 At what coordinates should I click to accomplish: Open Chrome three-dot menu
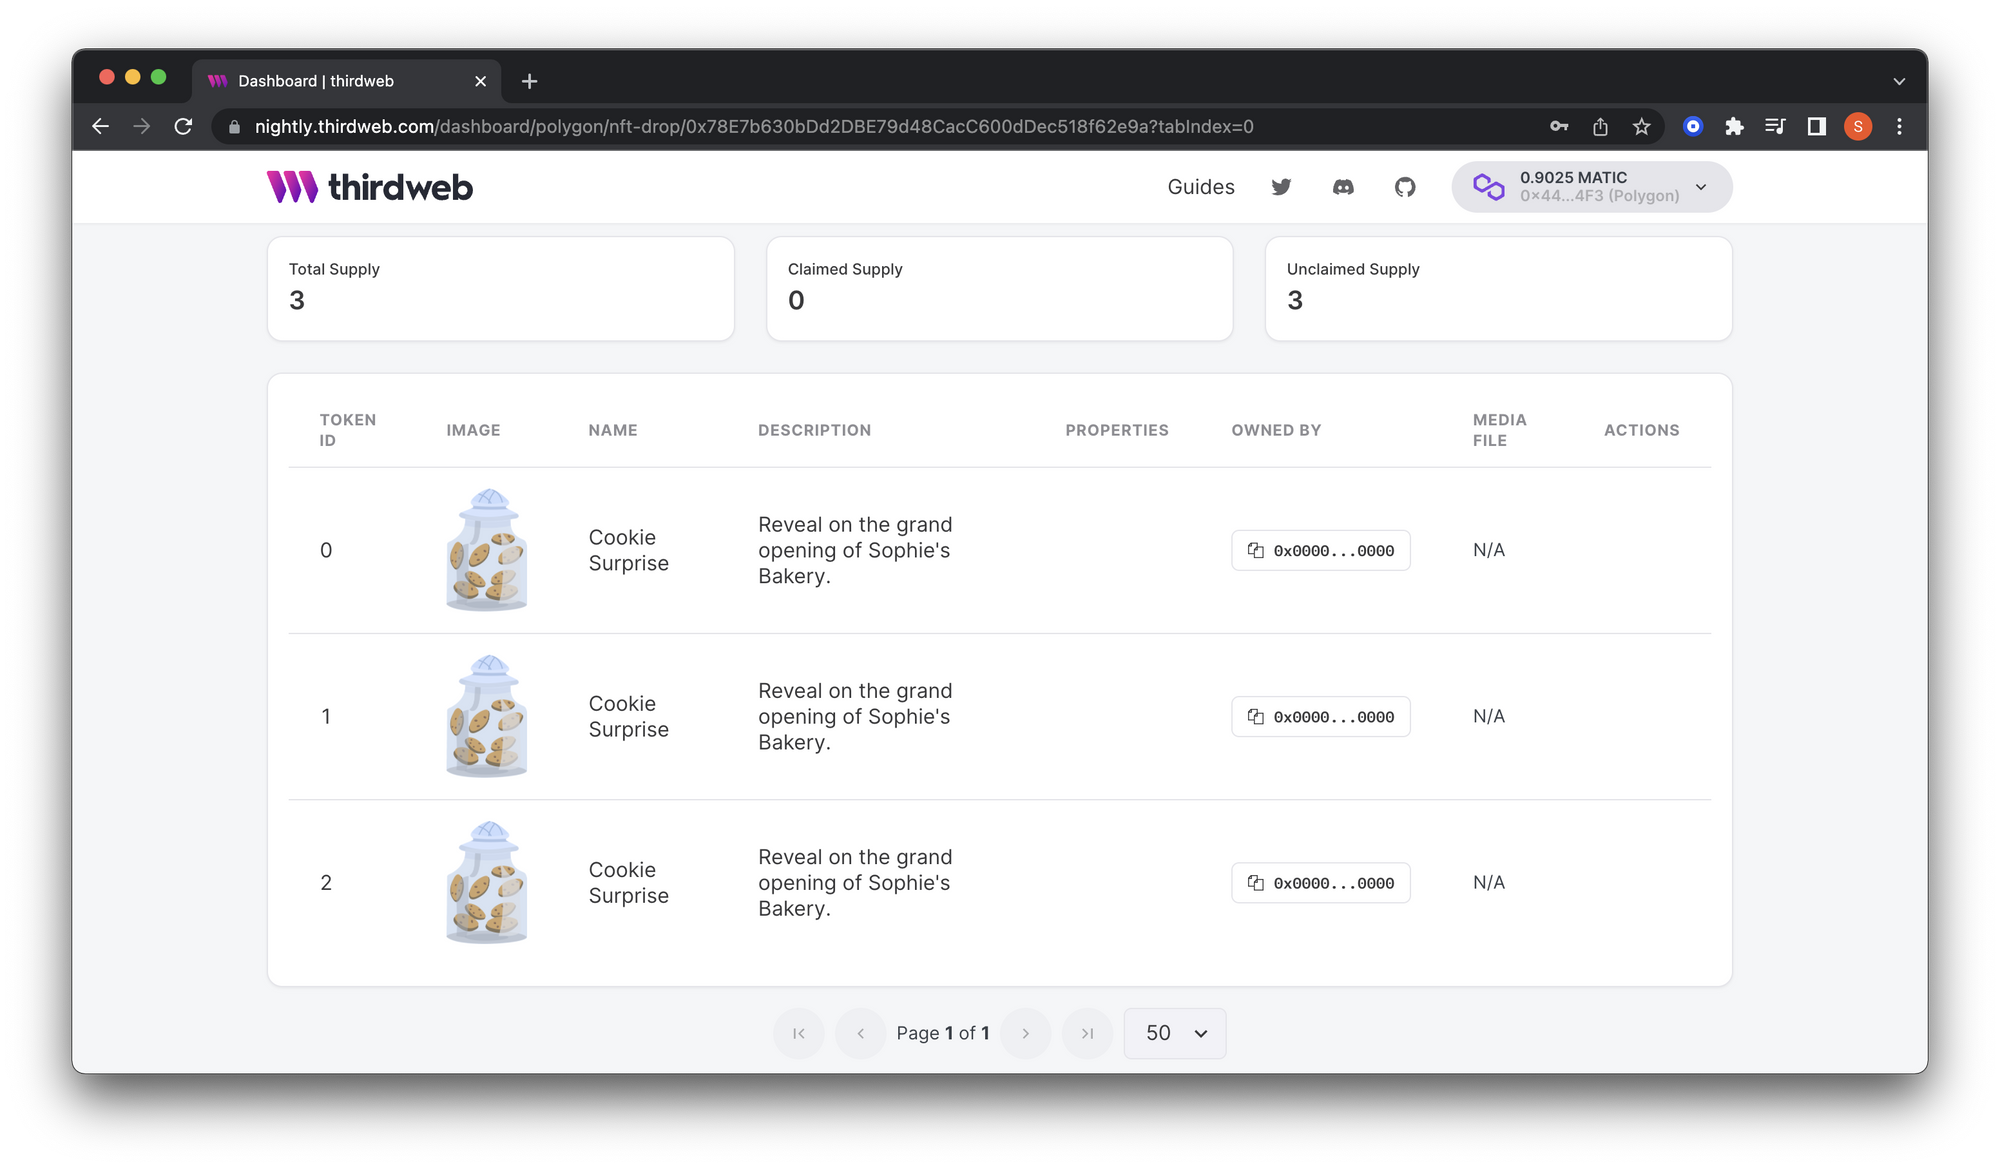point(1899,126)
